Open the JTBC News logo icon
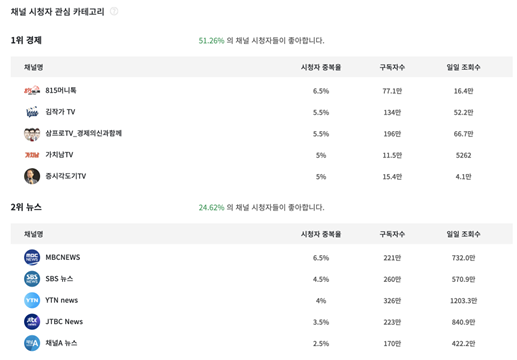This screenshot has height=360, width=517. point(32,322)
